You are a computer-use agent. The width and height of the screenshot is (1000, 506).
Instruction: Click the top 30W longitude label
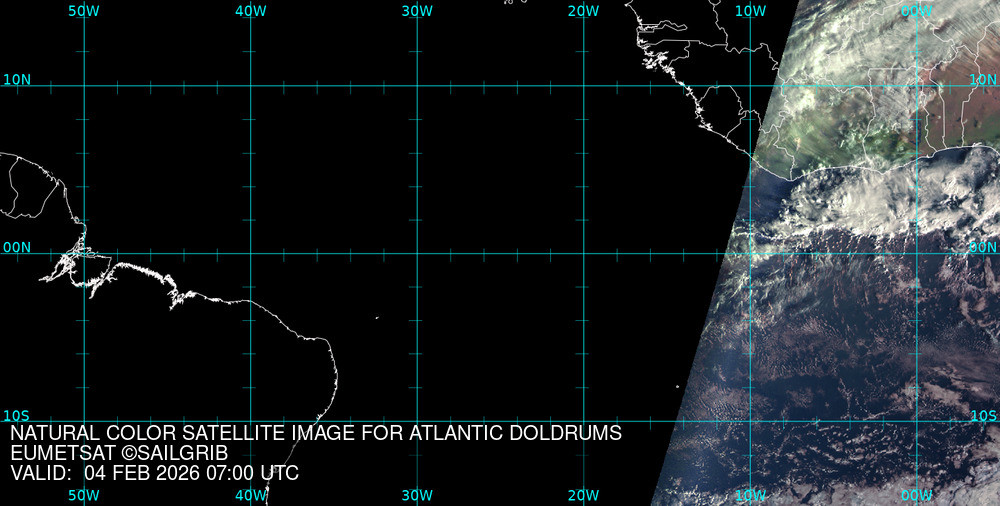[416, 11]
